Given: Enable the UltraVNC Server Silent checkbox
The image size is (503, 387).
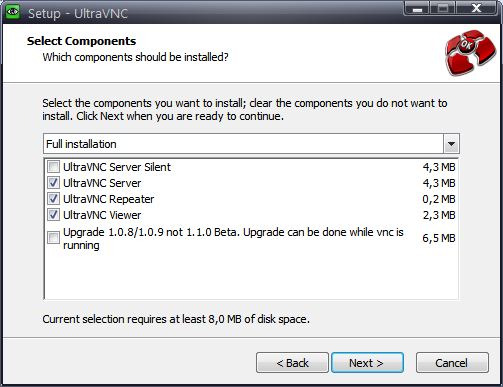Looking at the screenshot, I should click(53, 166).
